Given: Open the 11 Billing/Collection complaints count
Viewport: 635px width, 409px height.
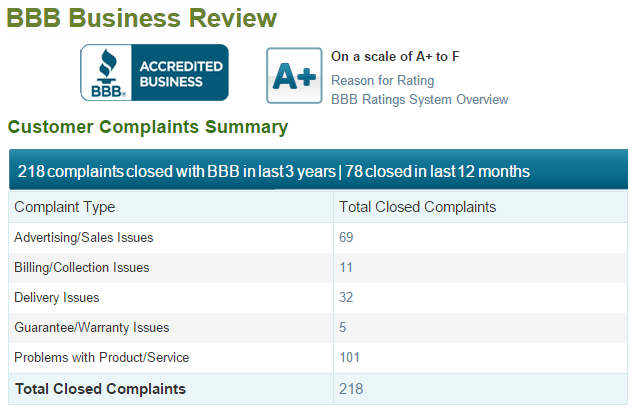Looking at the screenshot, I should 346,267.
